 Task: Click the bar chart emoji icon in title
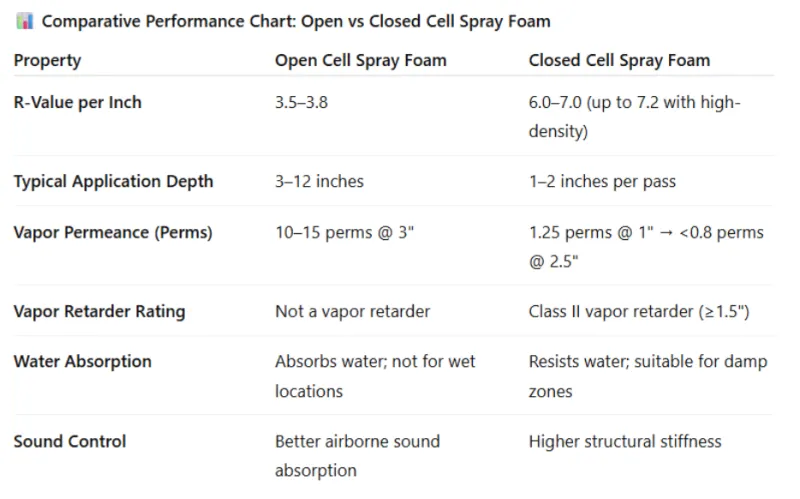23,22
